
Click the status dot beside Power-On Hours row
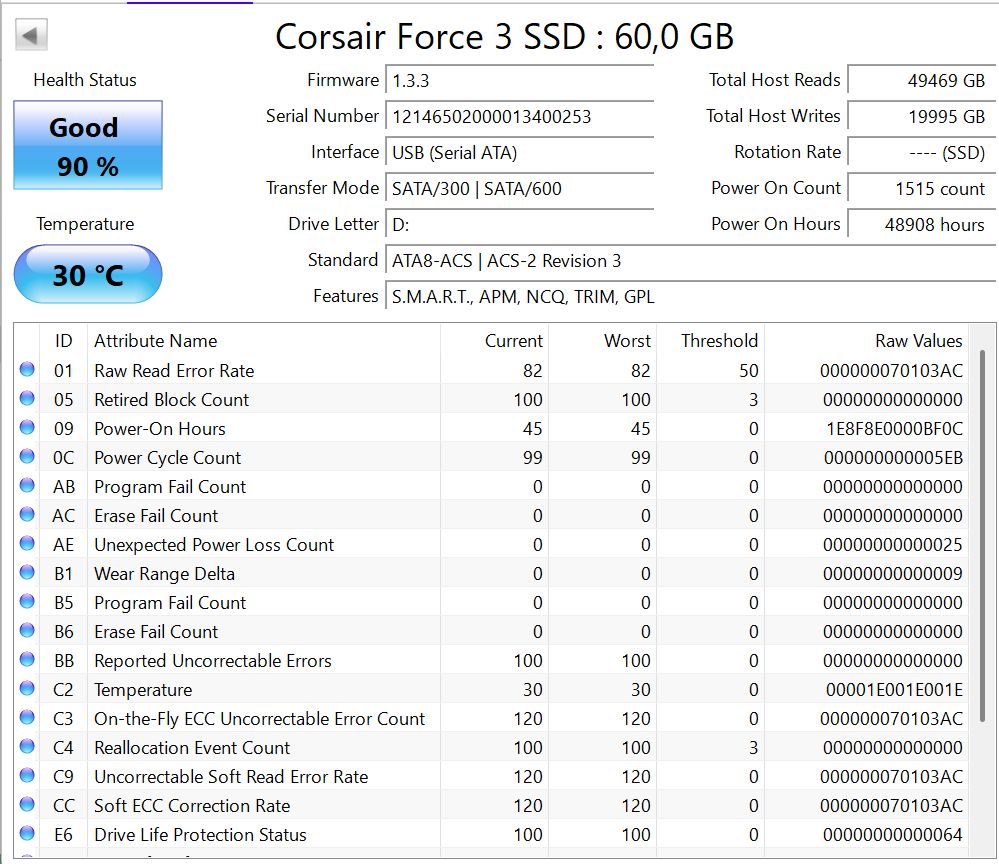pyautogui.click(x=27, y=427)
